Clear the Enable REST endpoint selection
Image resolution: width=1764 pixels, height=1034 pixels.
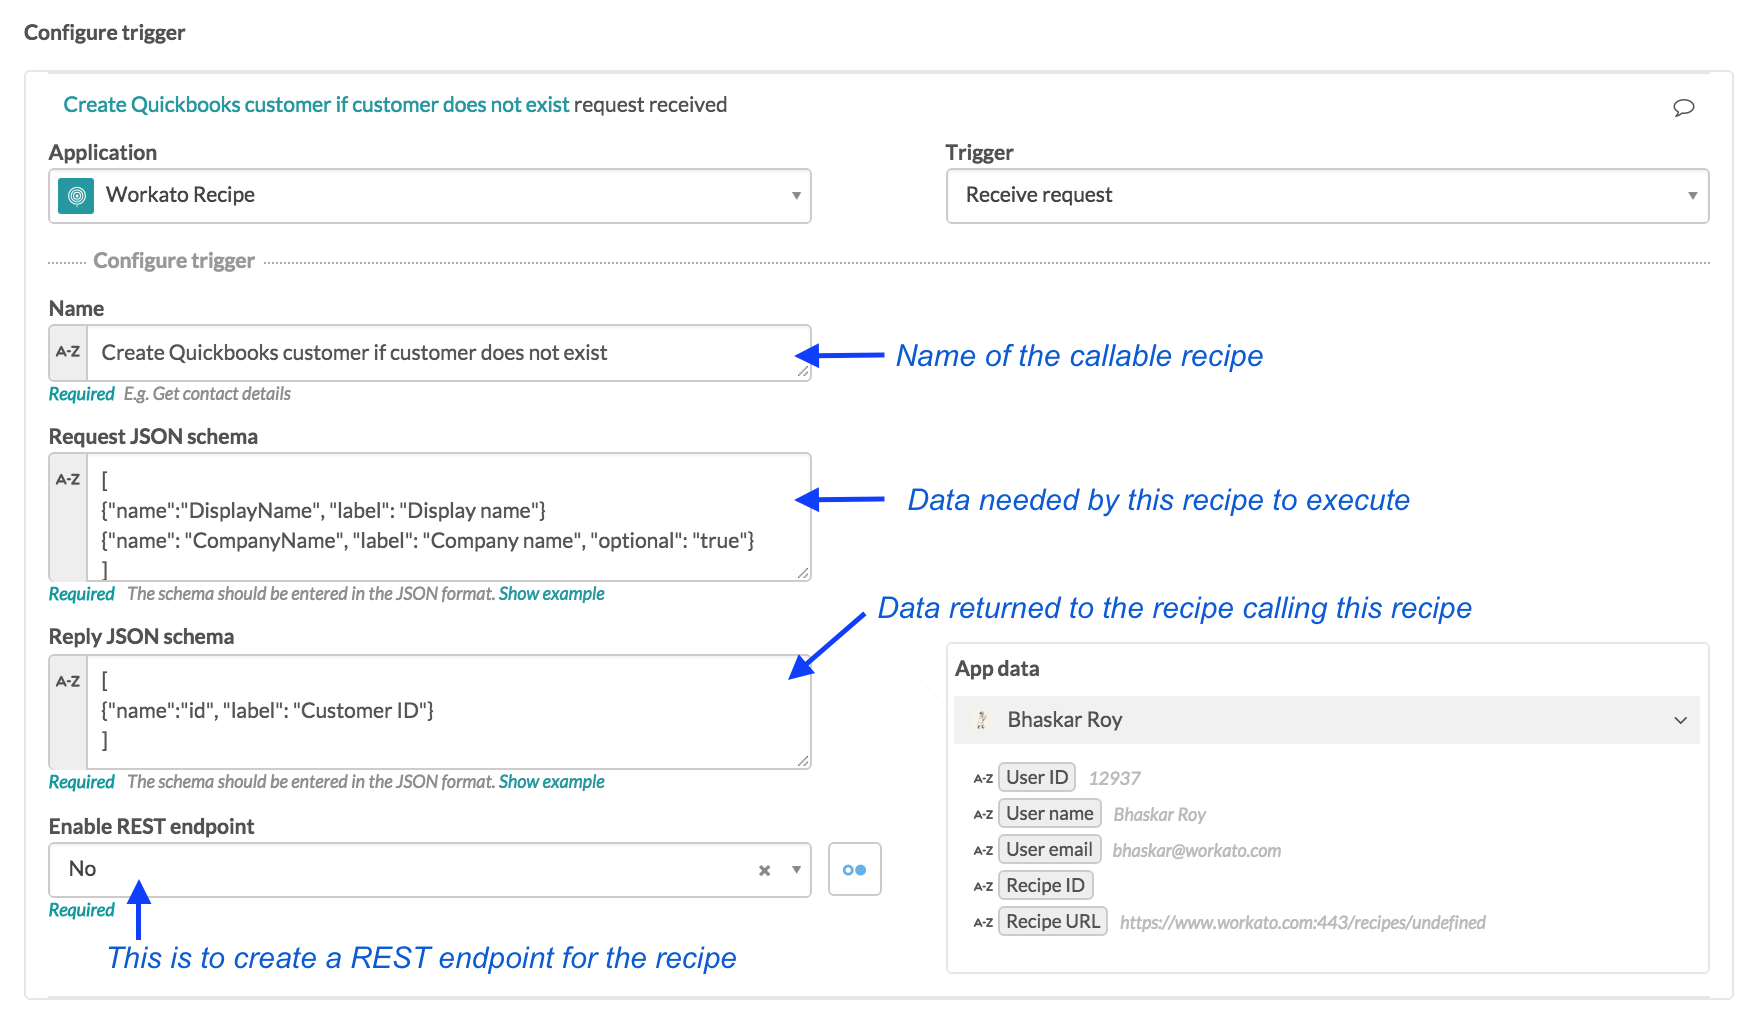(x=764, y=869)
